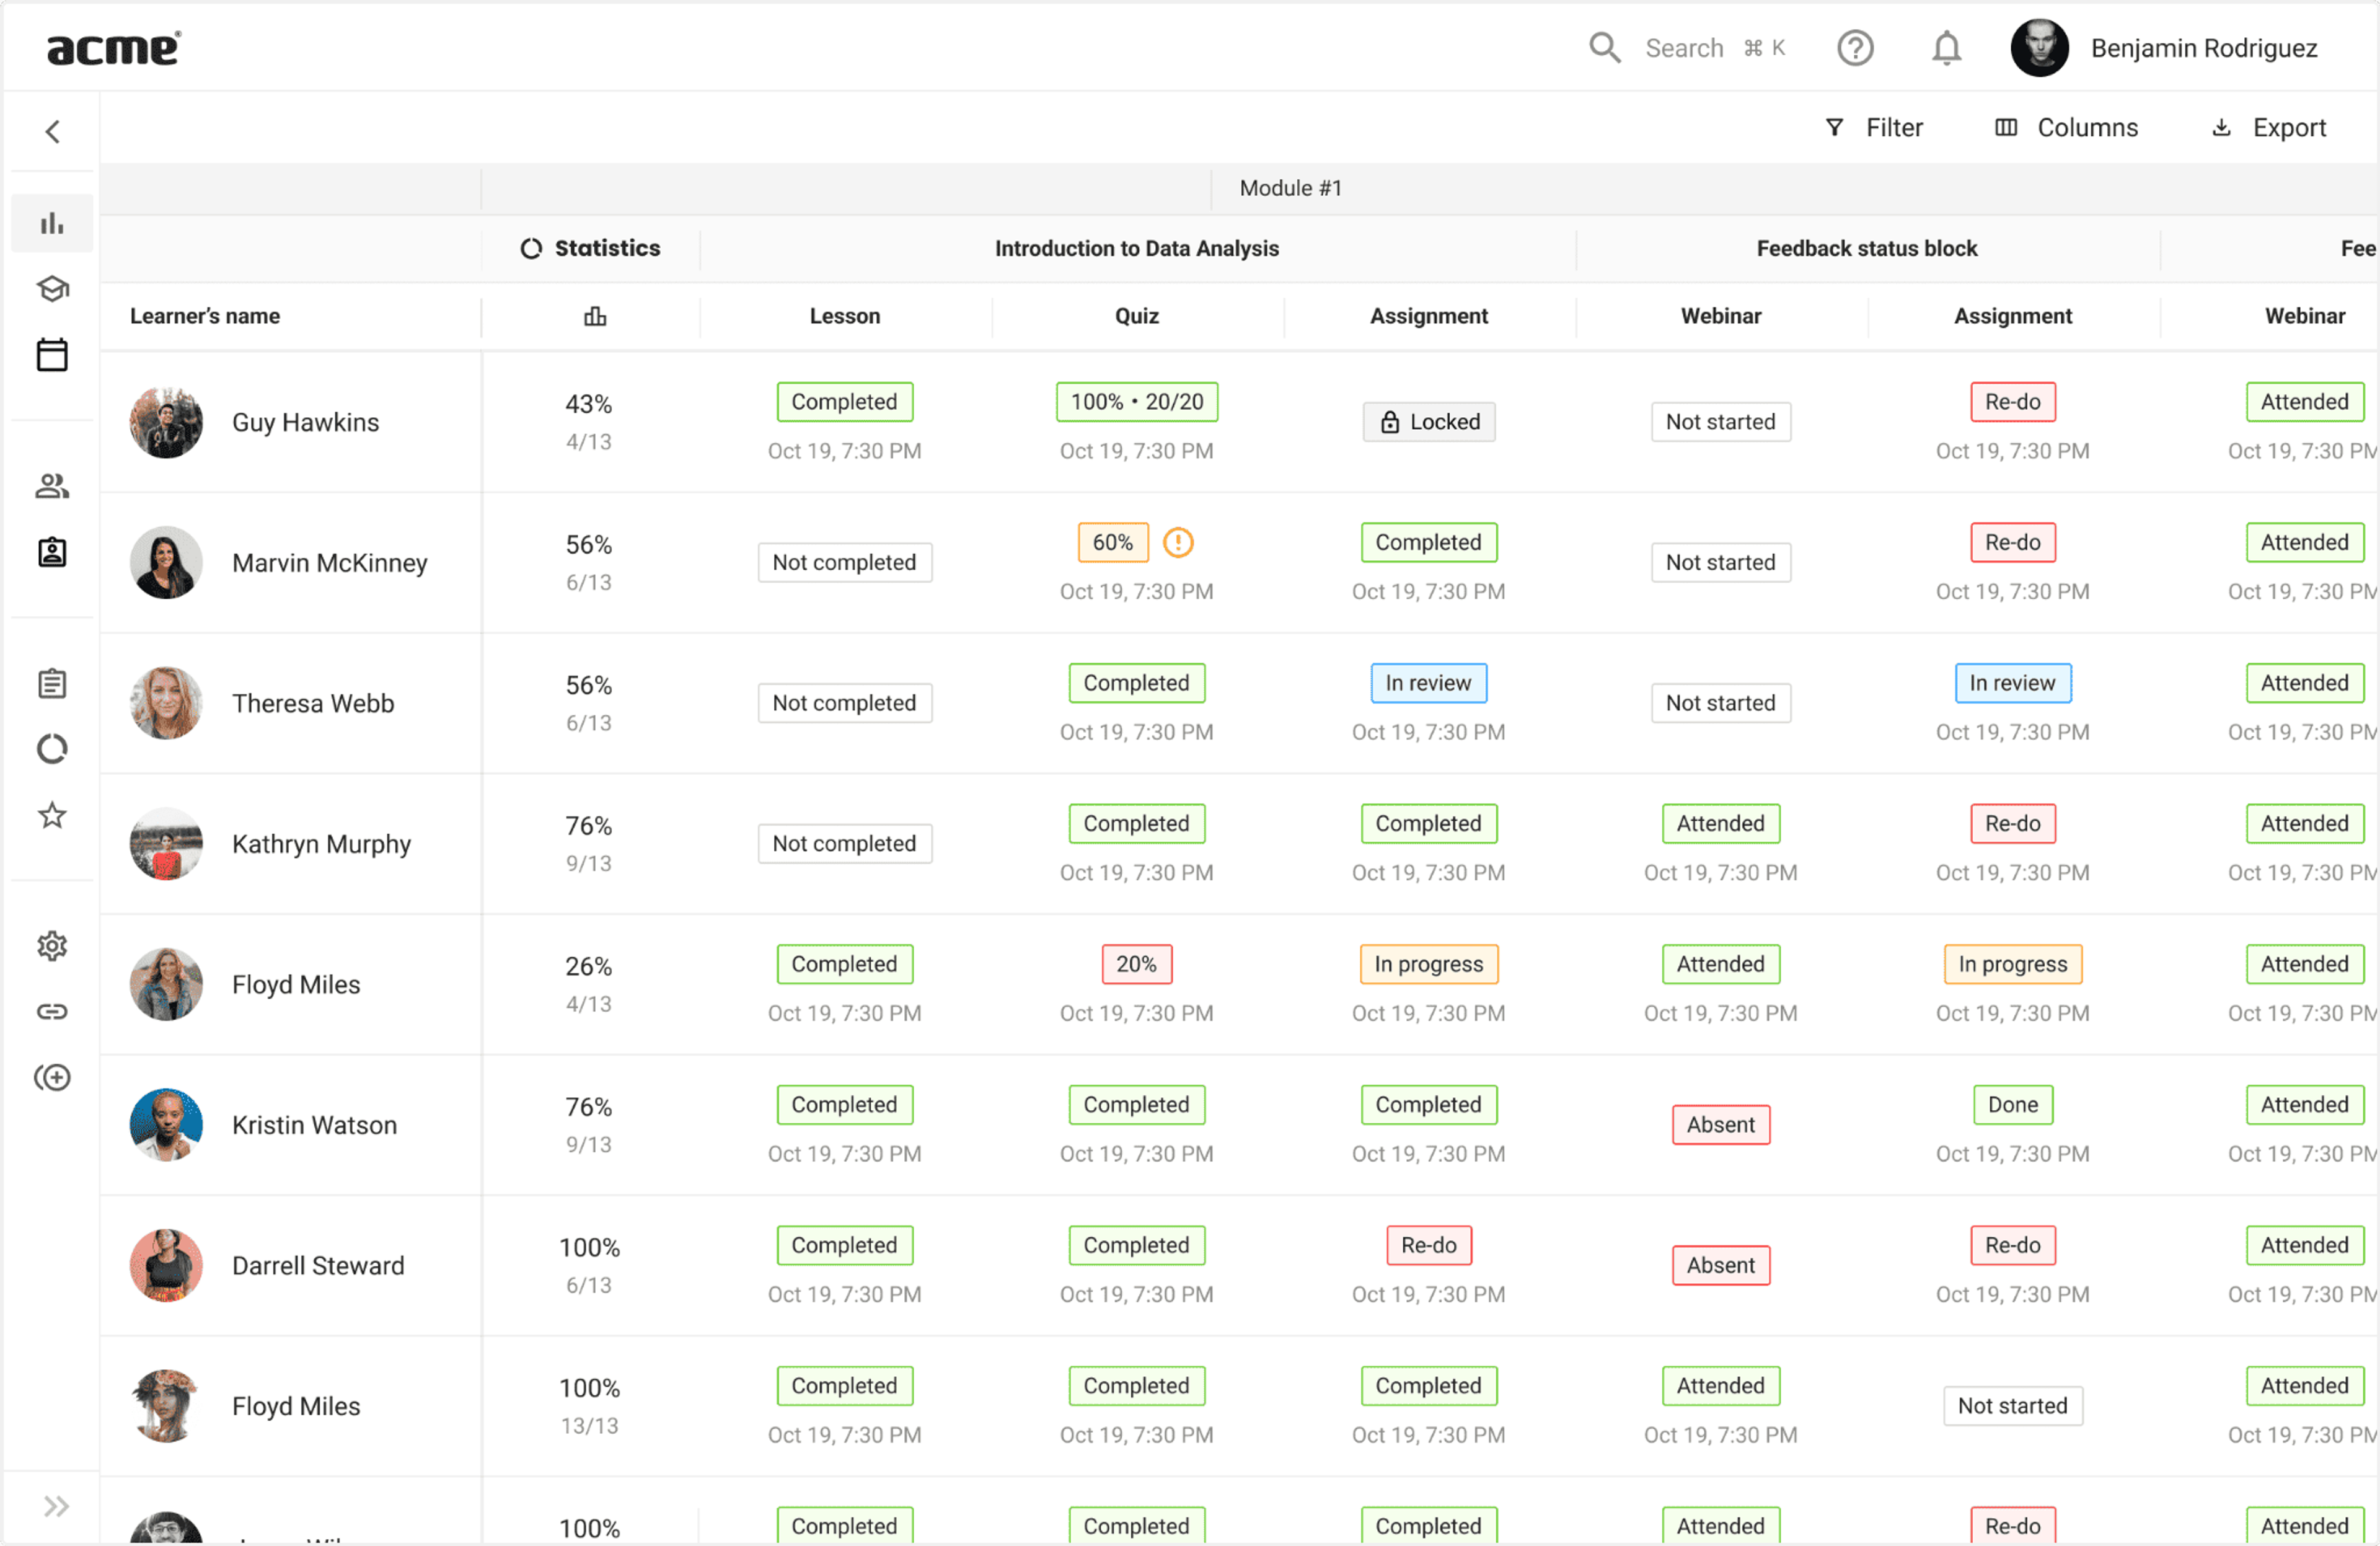Expand the sidebar with double chevron
2380x1546 pixels.
coord(56,1506)
